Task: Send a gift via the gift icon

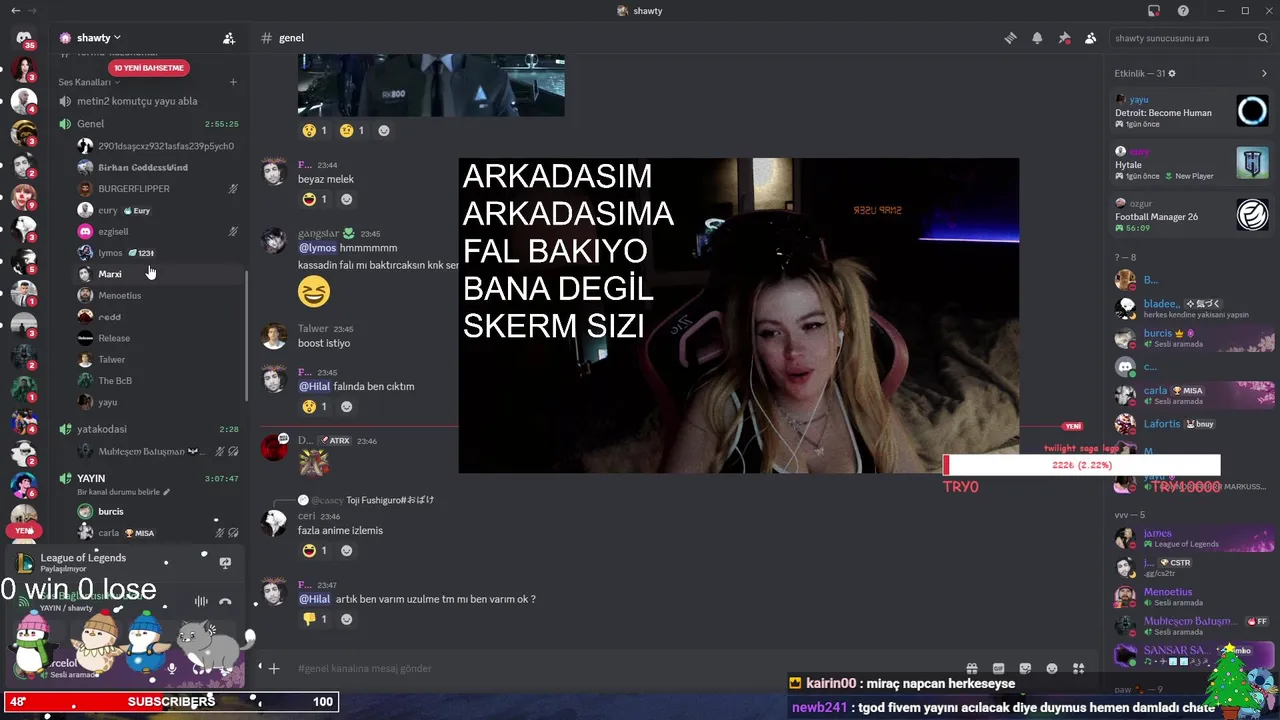Action: tap(971, 668)
